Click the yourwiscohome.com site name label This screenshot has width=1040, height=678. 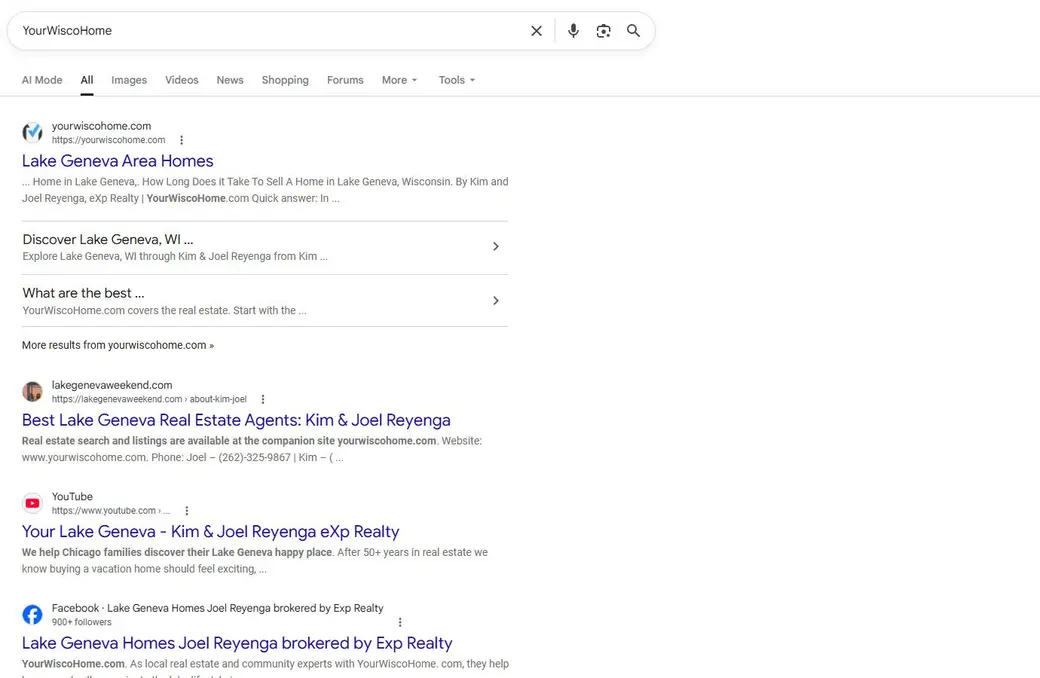click(x=101, y=125)
